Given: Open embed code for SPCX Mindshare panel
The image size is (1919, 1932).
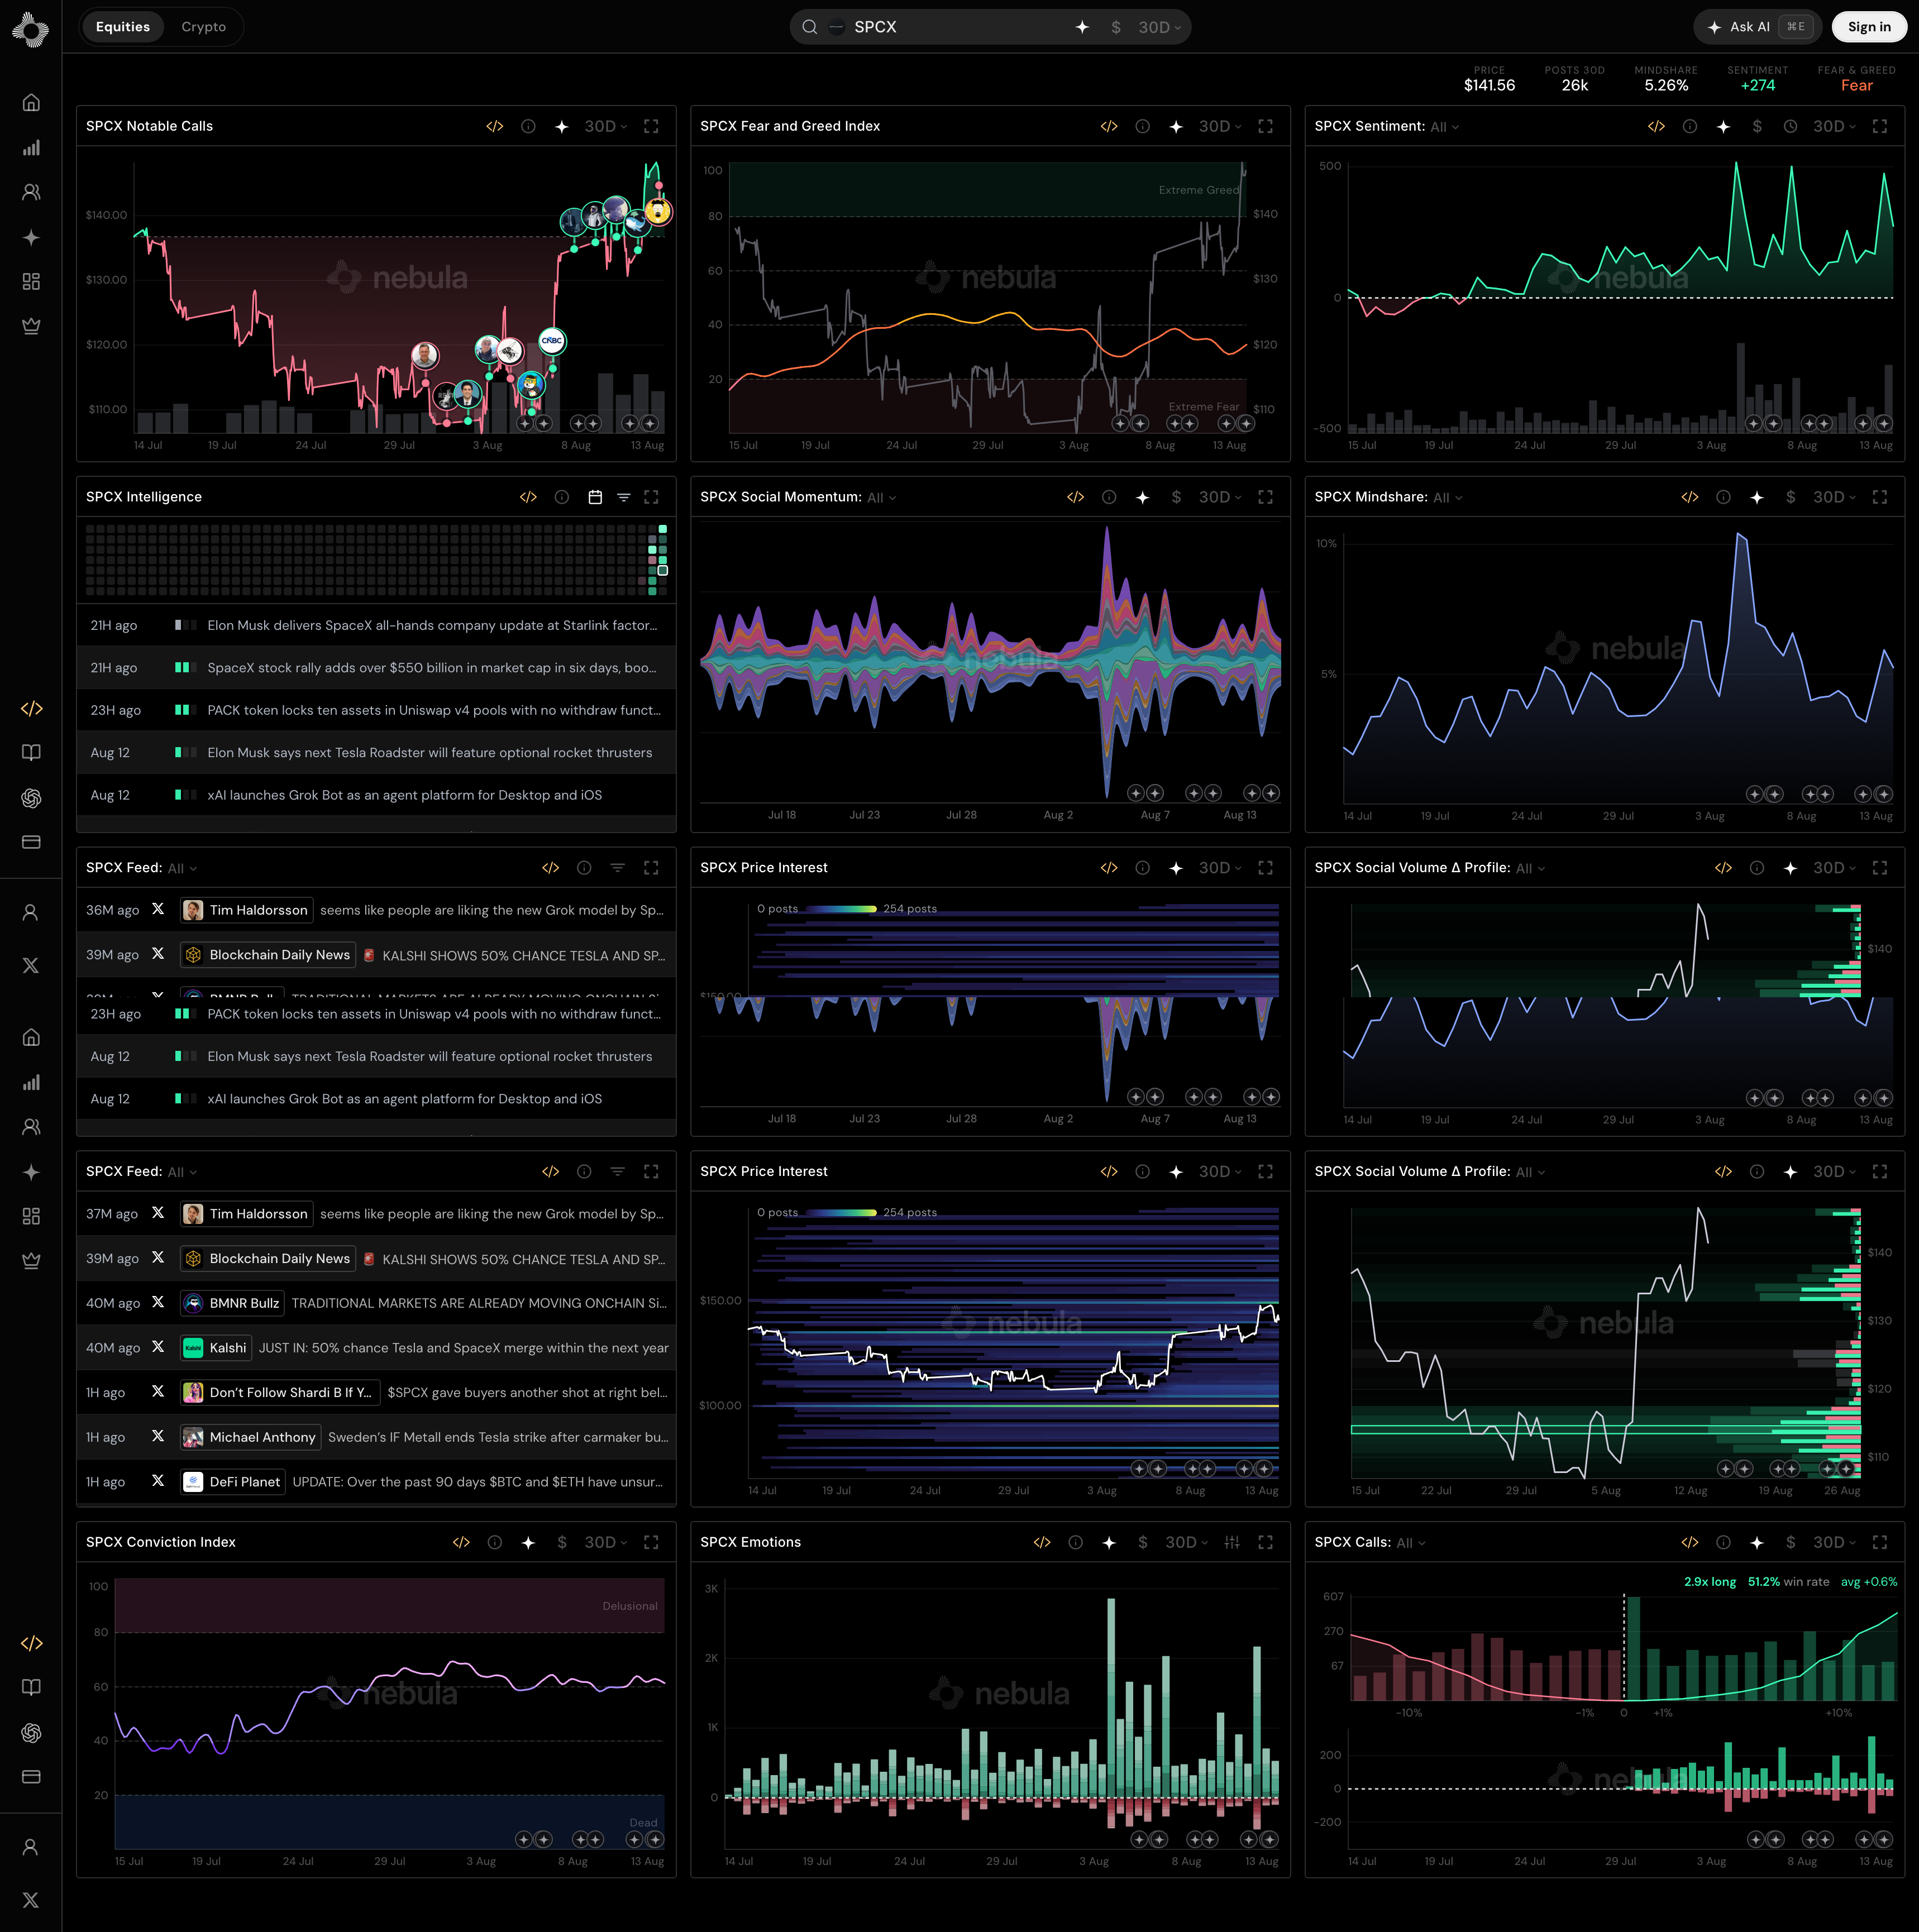Looking at the screenshot, I should click(x=1690, y=497).
